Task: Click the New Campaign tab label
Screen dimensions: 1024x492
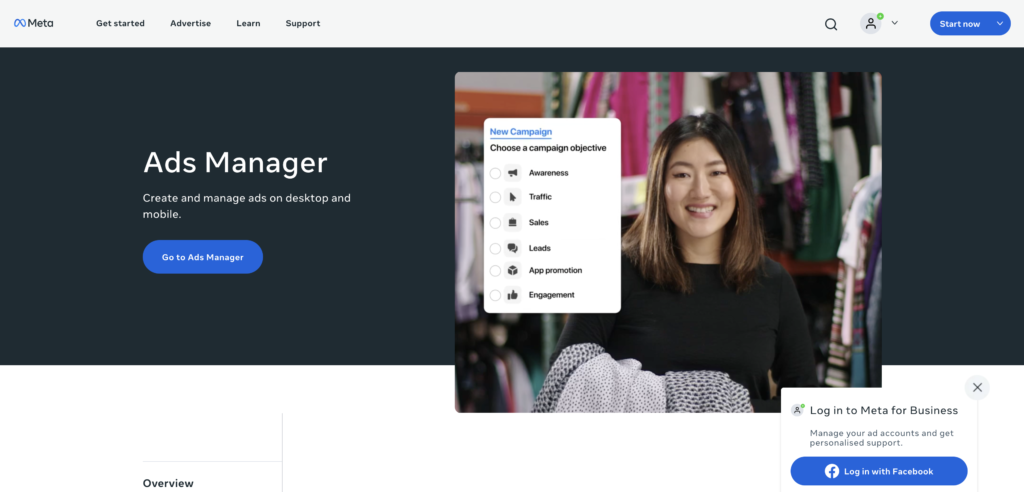Action: [520, 132]
